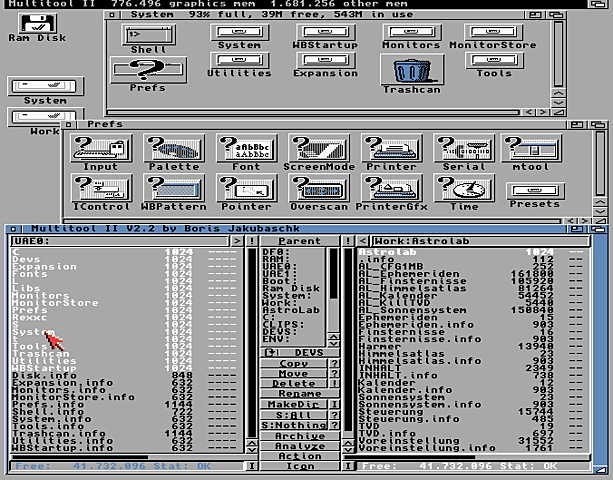Click the Icon button

click(299, 466)
